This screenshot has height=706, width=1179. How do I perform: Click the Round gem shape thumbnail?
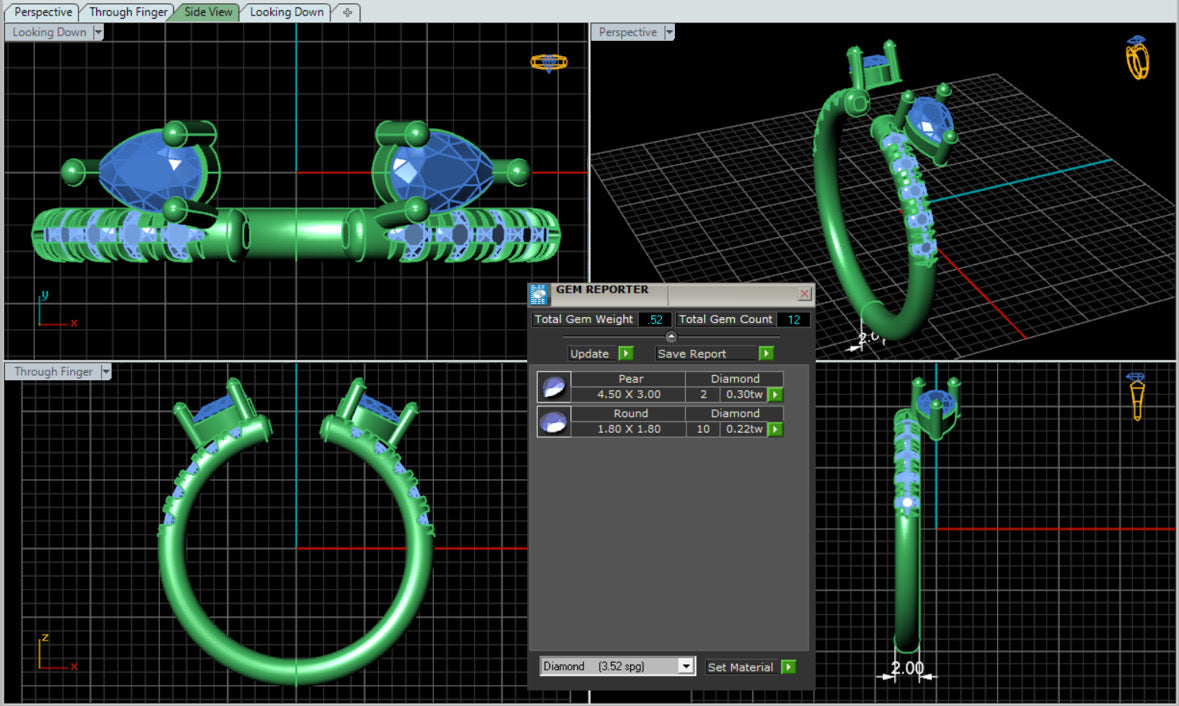pos(554,422)
